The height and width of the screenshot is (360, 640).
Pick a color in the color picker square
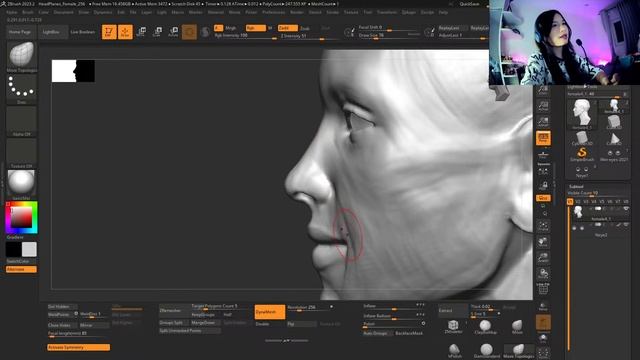pyautogui.click(x=21, y=217)
